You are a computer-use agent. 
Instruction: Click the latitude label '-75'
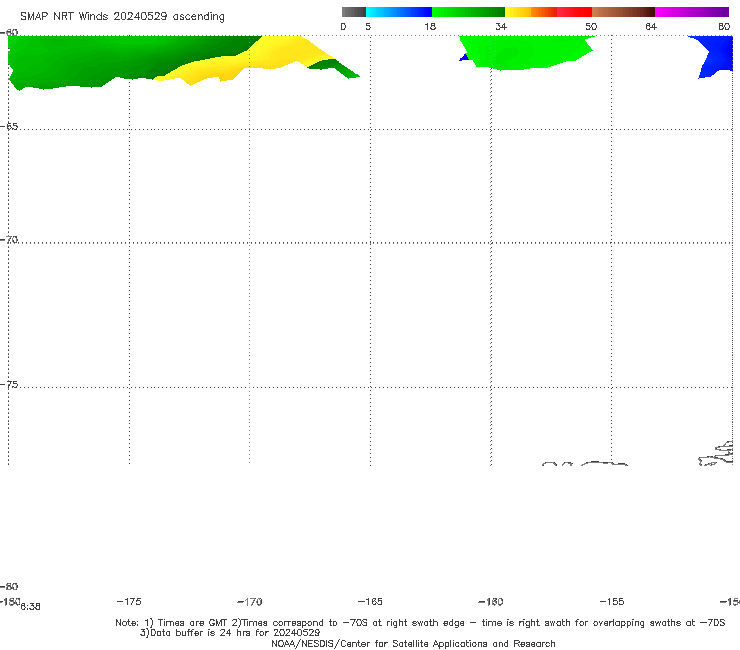(9, 385)
